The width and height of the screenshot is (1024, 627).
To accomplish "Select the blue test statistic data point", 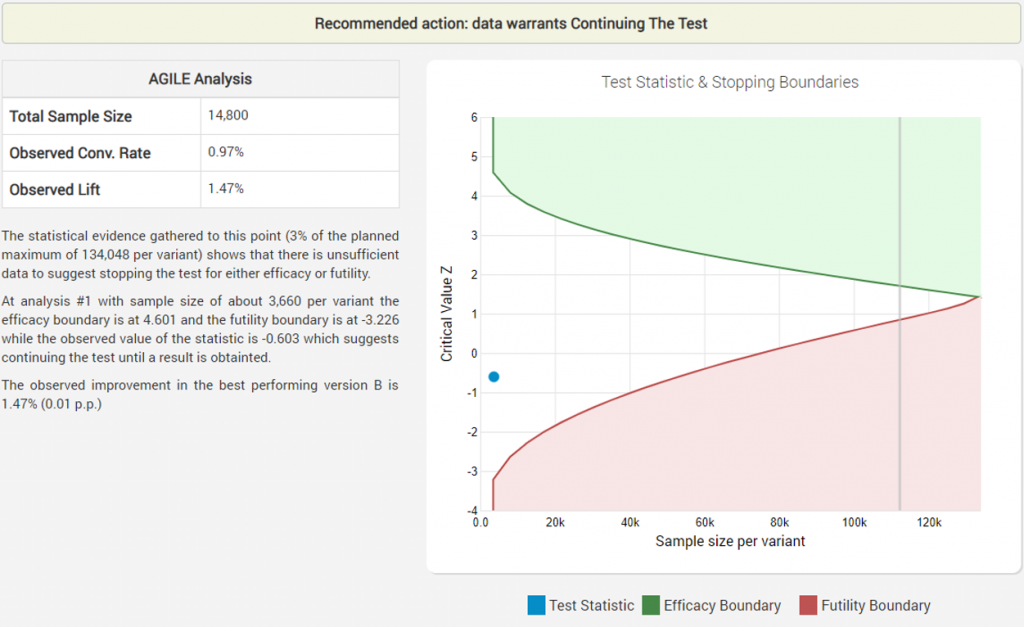I will pyautogui.click(x=493, y=376).
